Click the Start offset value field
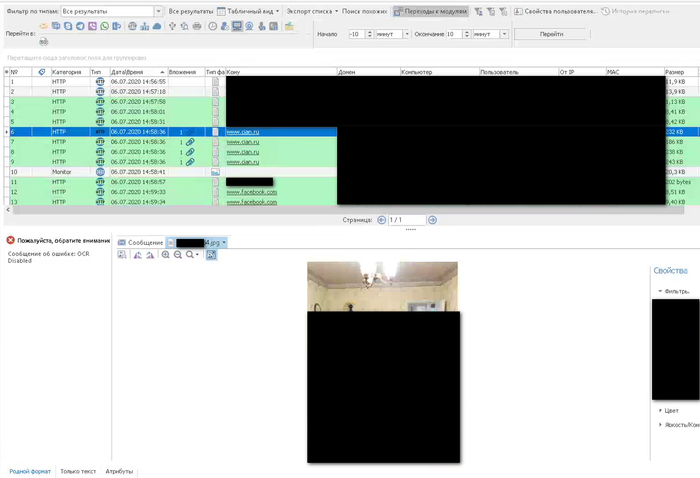Screen dimensions: 700x478 [x=357, y=34]
